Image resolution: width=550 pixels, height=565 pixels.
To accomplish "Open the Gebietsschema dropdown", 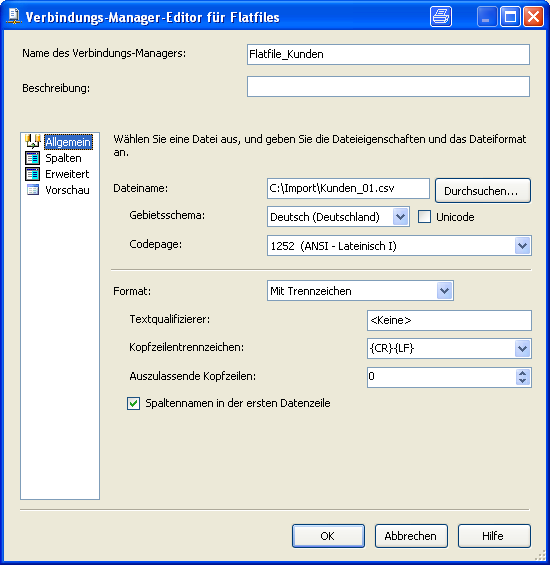I will (400, 217).
